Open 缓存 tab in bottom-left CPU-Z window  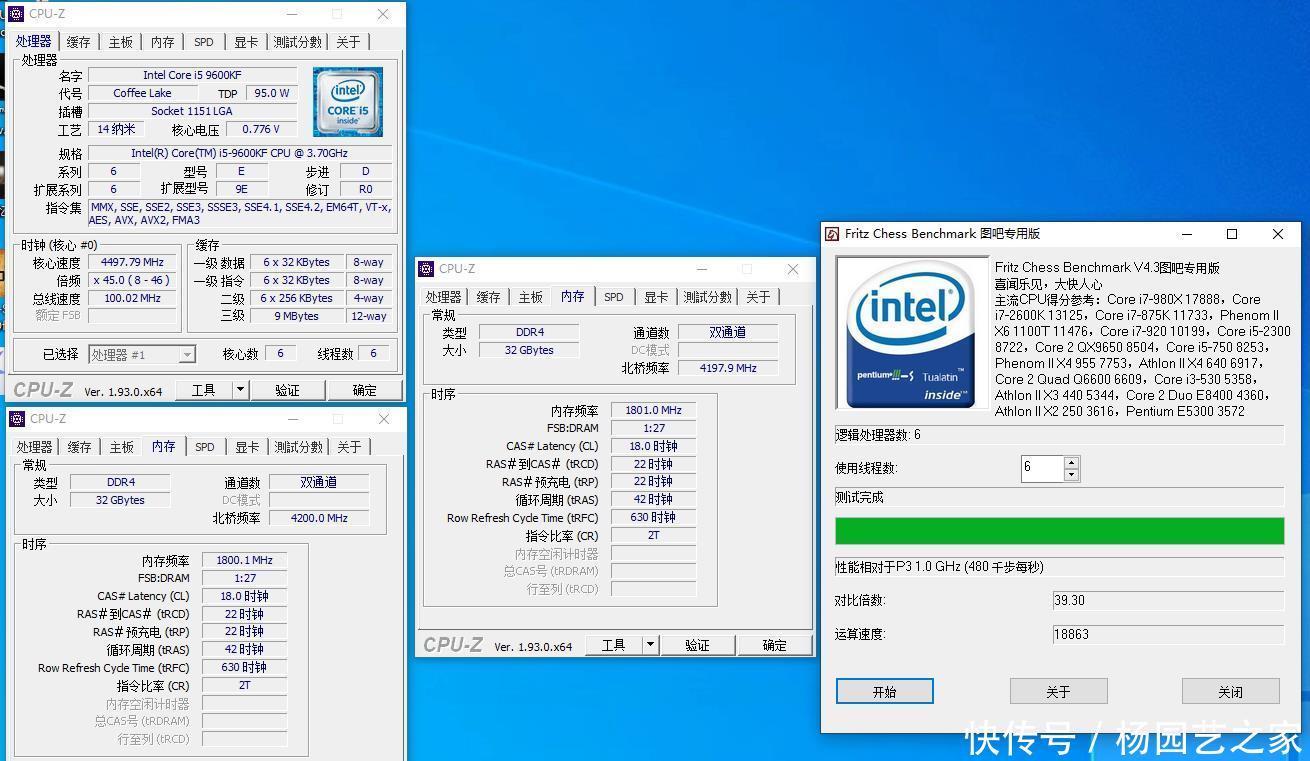coord(79,447)
